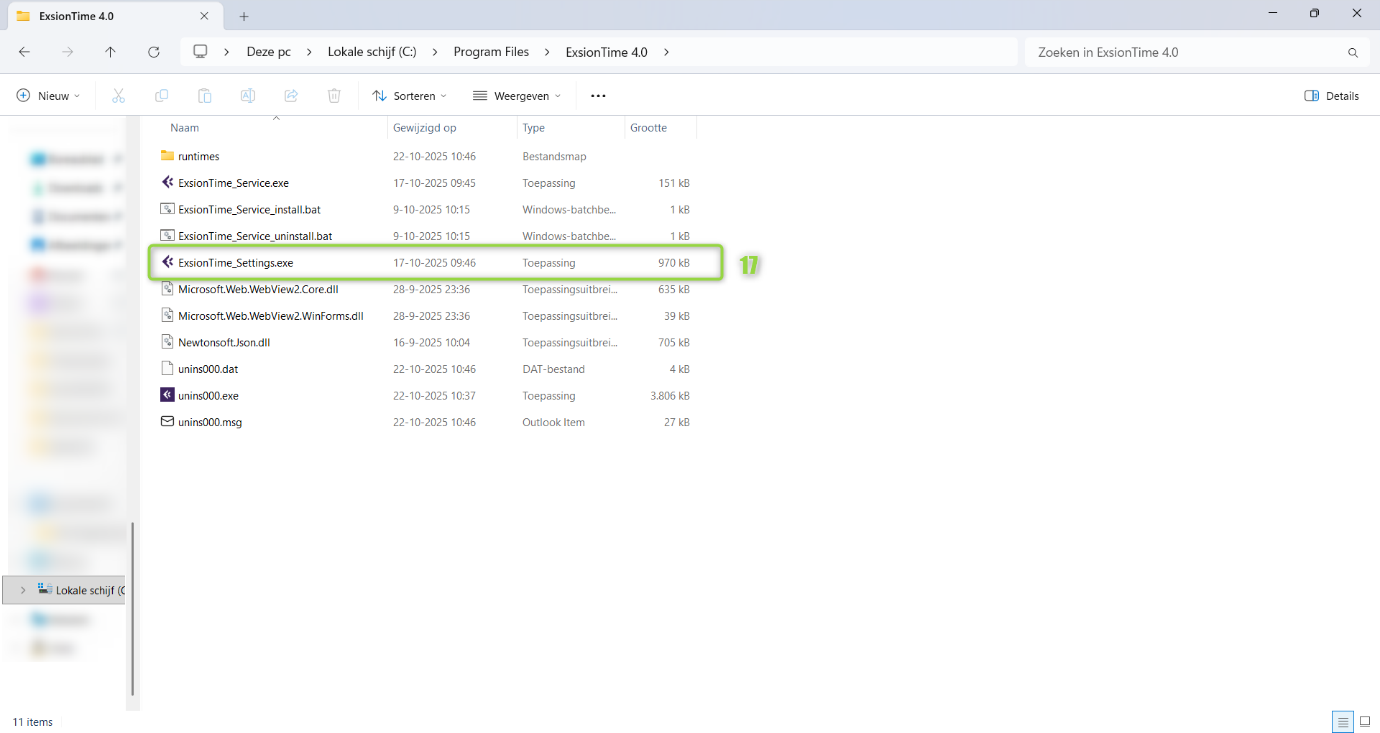Viewport: 1380px width, 733px height.
Task: Select the unins000.dat file icon
Action: 167,368
